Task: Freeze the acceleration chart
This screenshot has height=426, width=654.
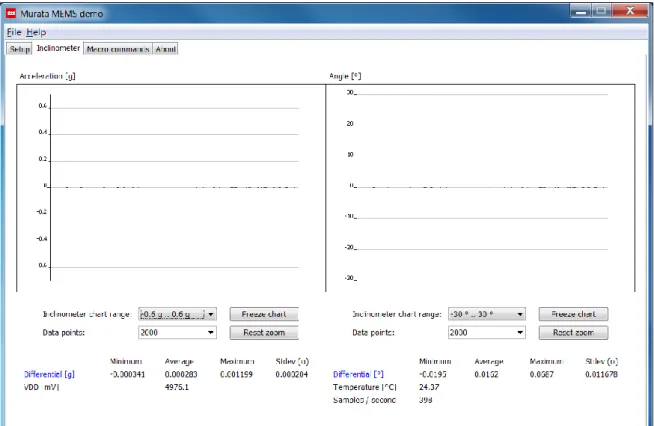Action: (264, 314)
